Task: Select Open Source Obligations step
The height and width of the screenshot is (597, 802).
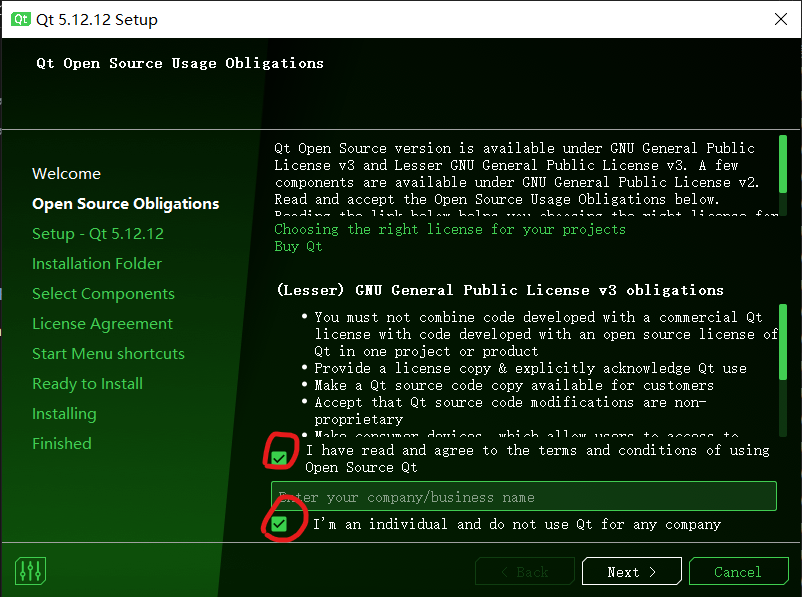Action: [125, 204]
